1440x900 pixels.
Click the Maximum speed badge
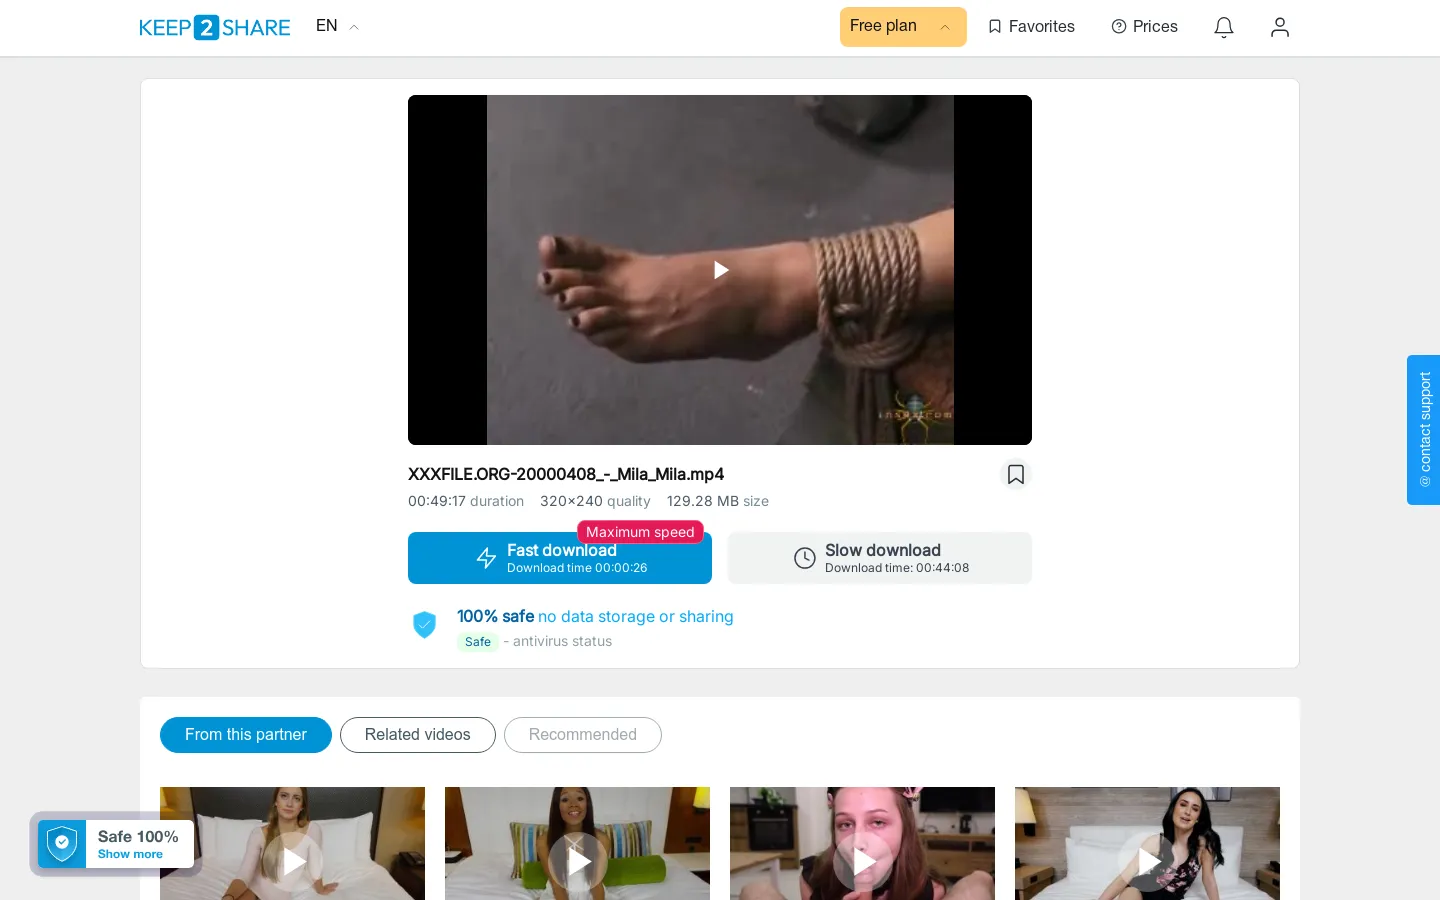tap(640, 532)
